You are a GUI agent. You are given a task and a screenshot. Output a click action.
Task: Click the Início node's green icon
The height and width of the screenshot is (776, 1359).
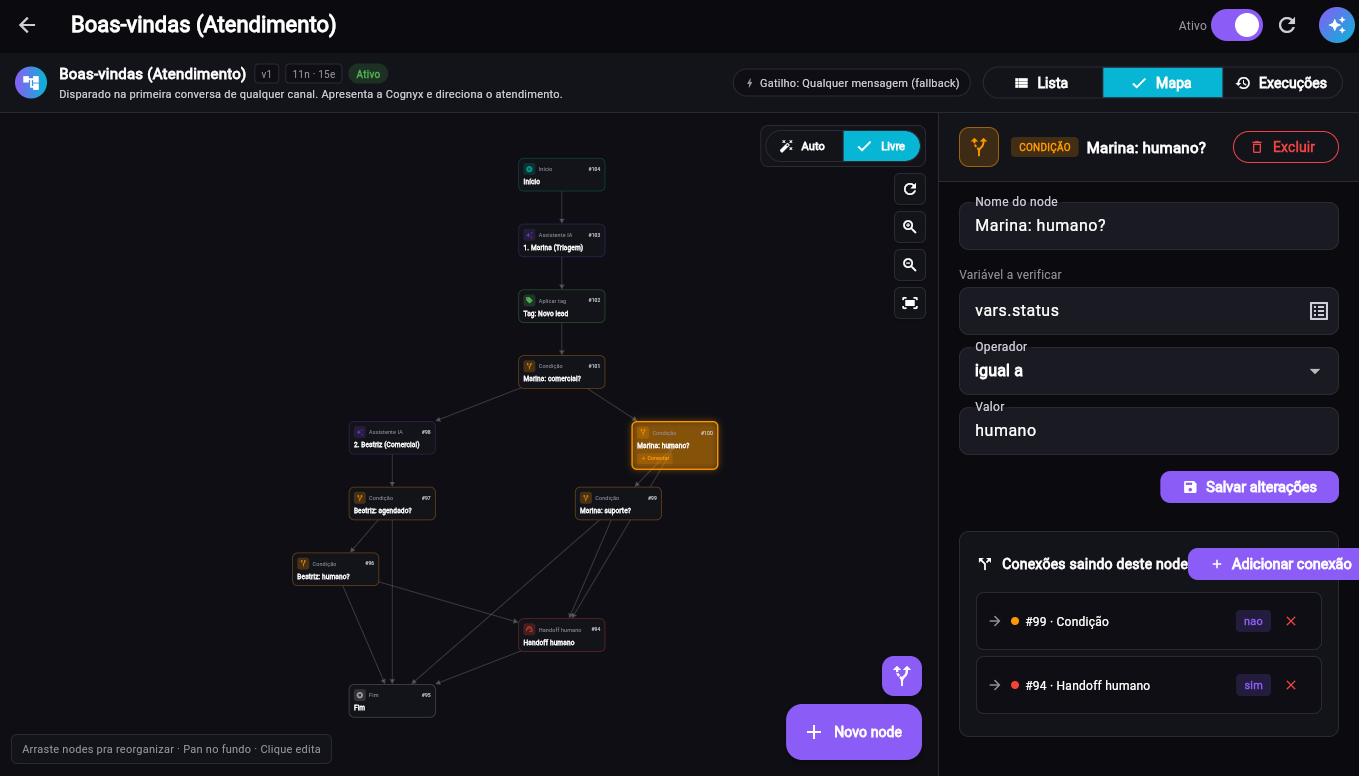[529, 169]
